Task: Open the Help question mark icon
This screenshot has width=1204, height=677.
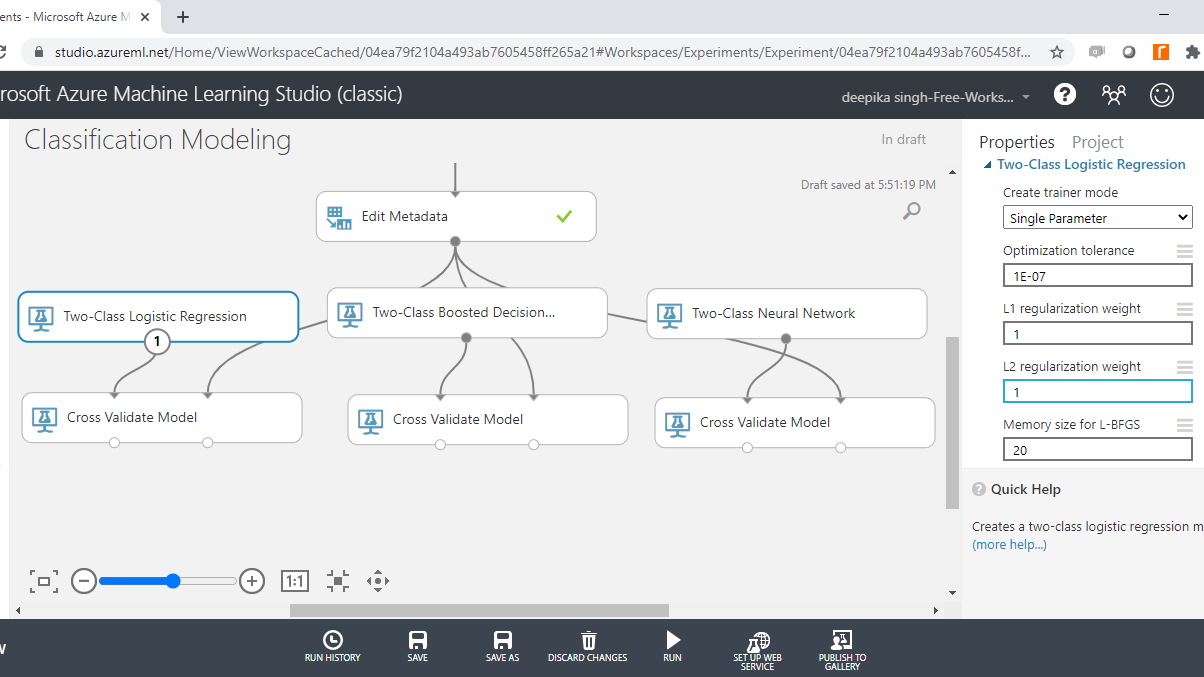Action: click(x=1065, y=94)
